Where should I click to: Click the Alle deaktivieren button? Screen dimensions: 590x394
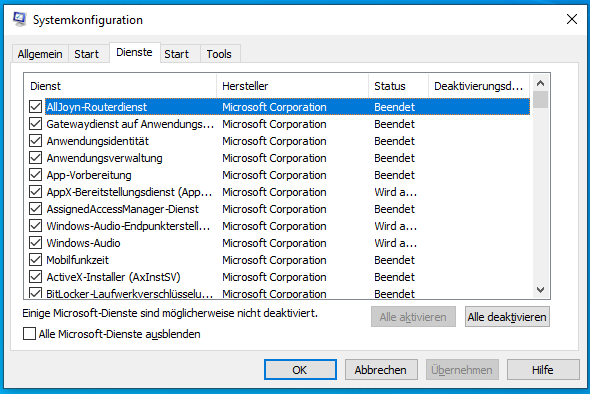[x=507, y=317]
